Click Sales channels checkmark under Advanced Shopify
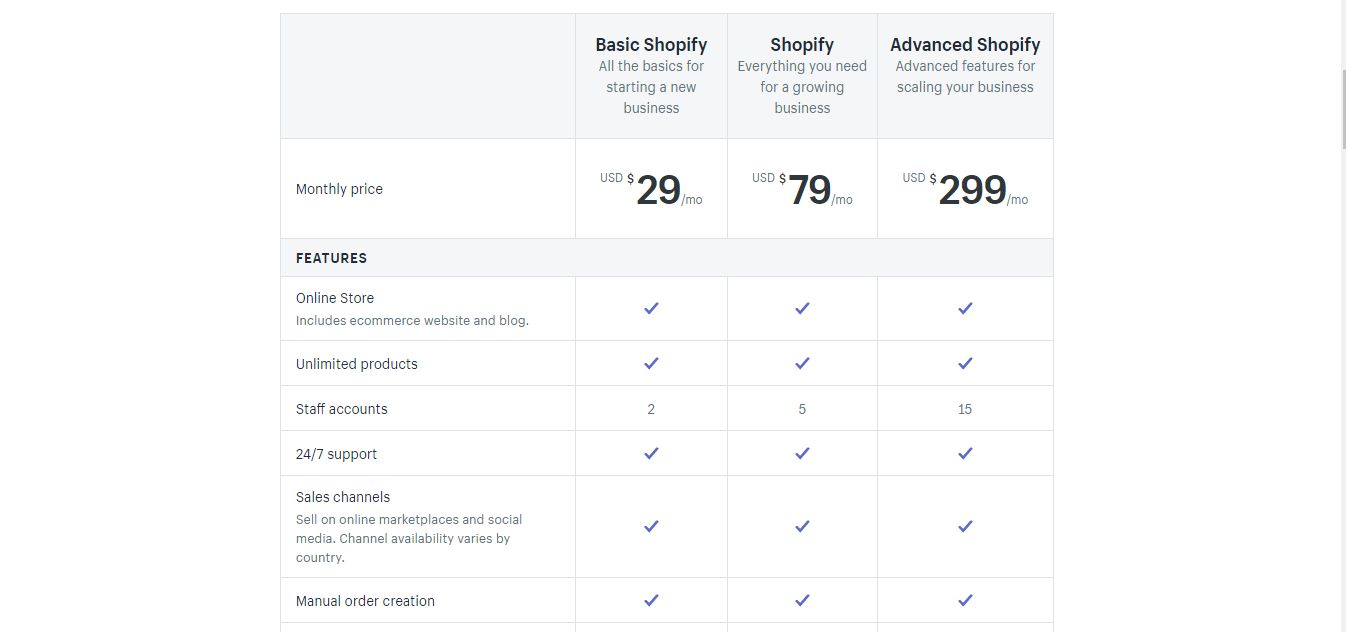The image size is (1346, 632). (x=965, y=526)
